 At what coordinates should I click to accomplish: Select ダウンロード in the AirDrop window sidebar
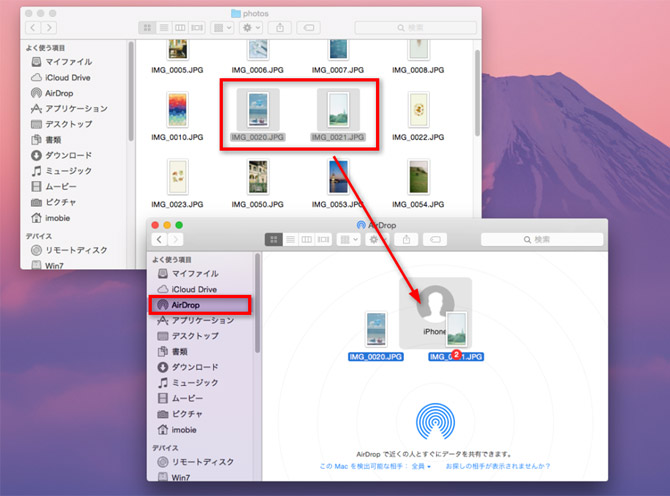click(201, 367)
